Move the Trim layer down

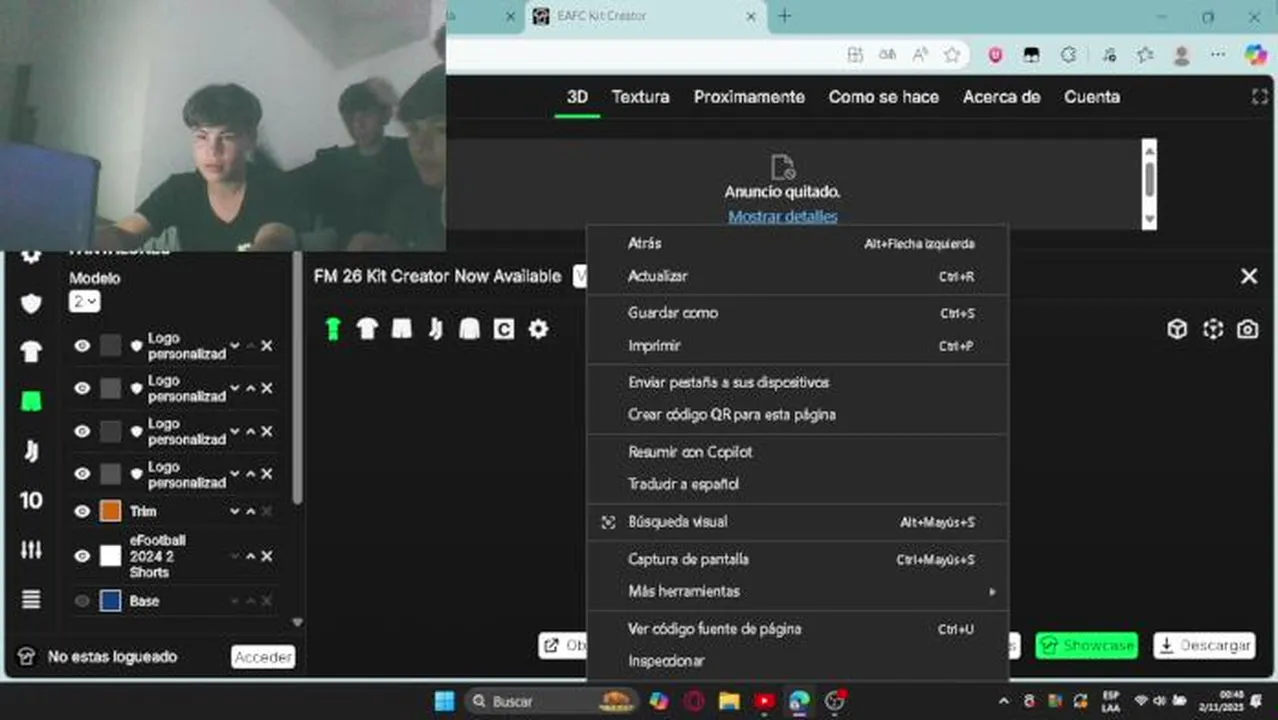point(235,511)
